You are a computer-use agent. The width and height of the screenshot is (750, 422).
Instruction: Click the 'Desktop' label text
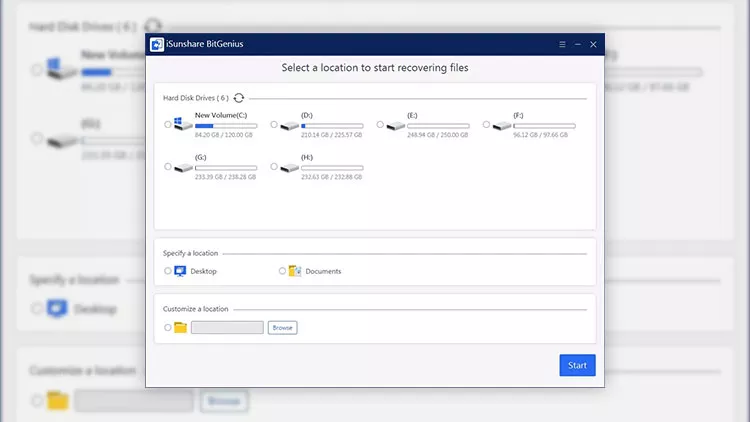(x=203, y=271)
